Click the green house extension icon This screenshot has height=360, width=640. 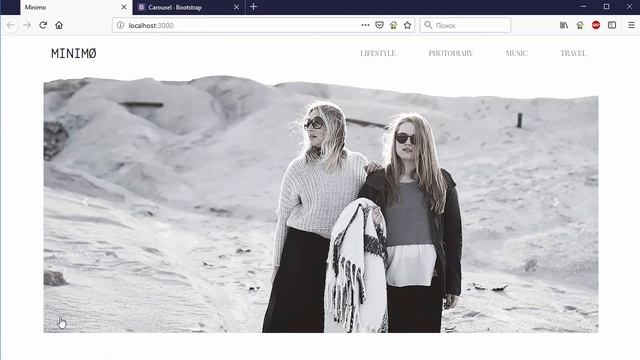(580, 25)
